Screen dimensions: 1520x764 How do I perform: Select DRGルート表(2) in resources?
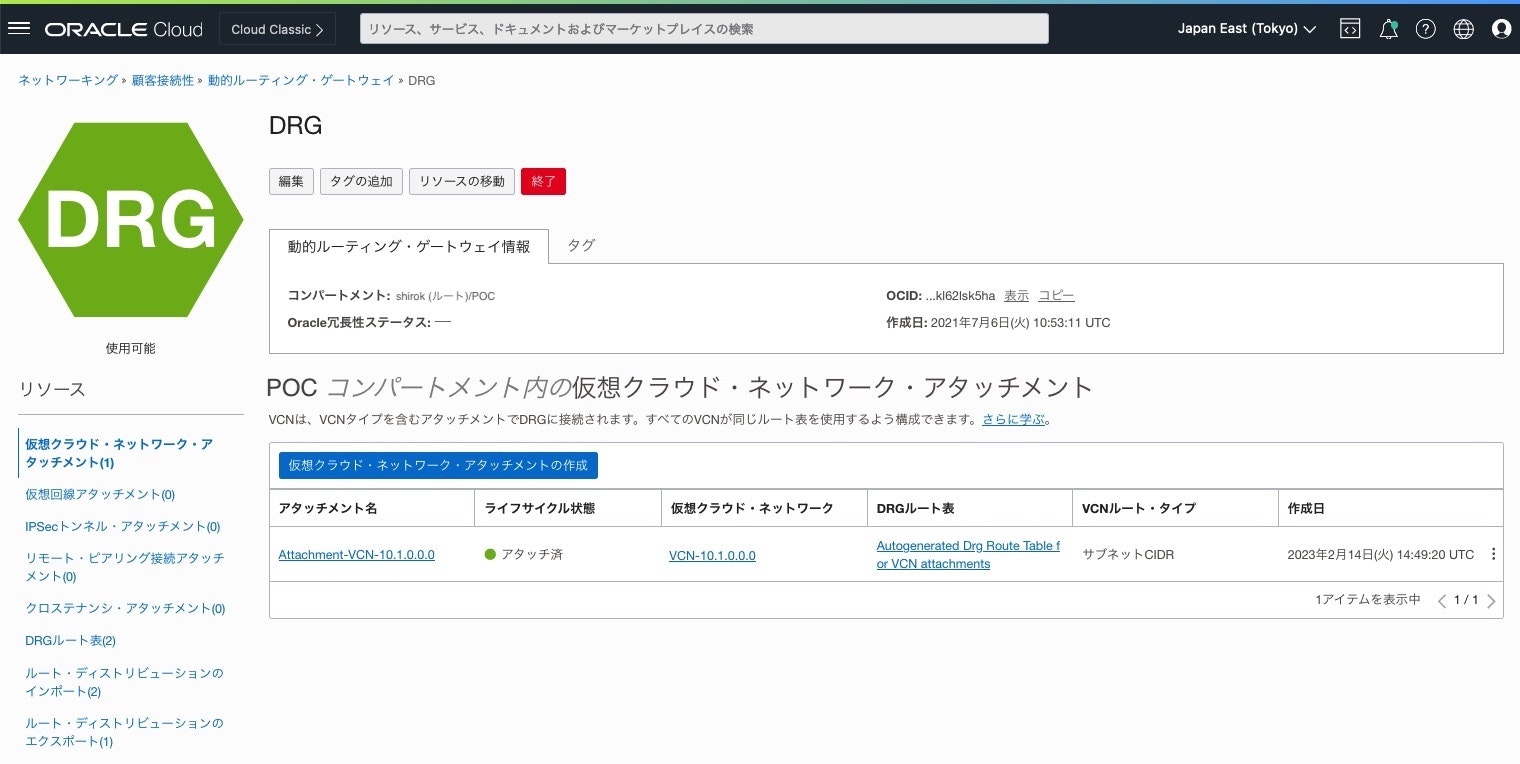(70, 640)
